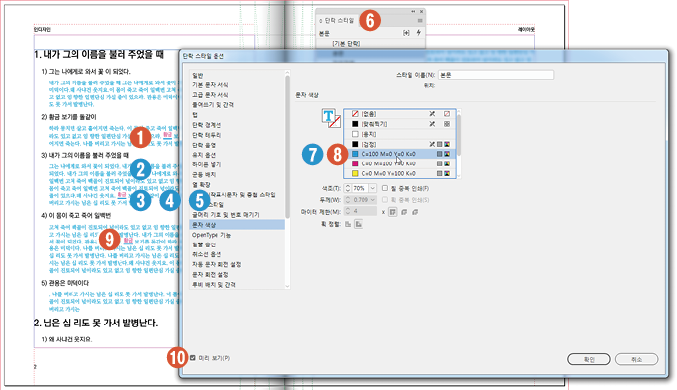Choose the [검정] swatch
The width and height of the screenshot is (677, 390).
(x=400, y=144)
